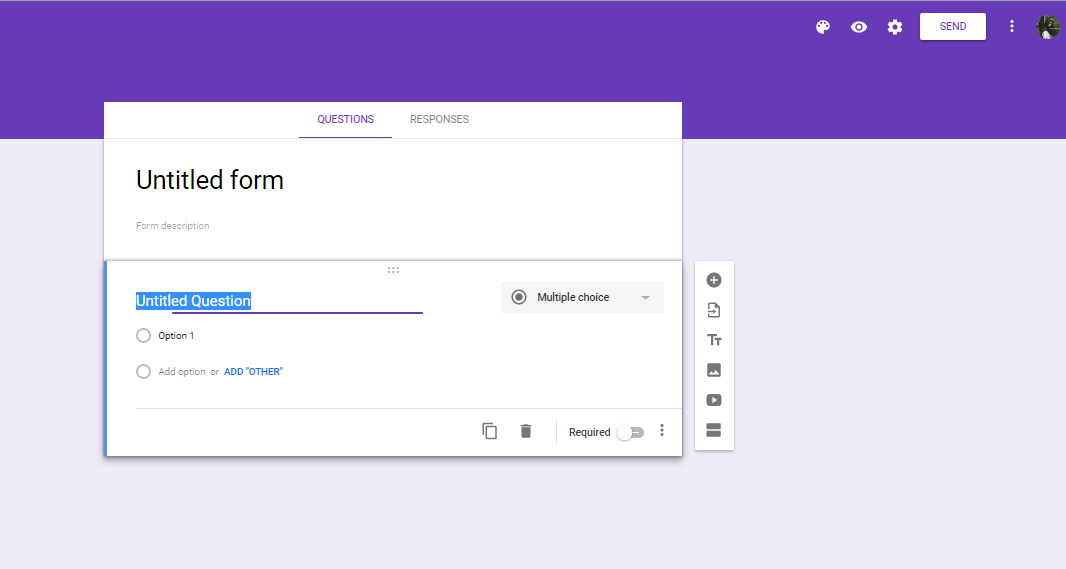The width and height of the screenshot is (1066, 569).
Task: Open the color palette theme customizer
Action: [x=823, y=27]
